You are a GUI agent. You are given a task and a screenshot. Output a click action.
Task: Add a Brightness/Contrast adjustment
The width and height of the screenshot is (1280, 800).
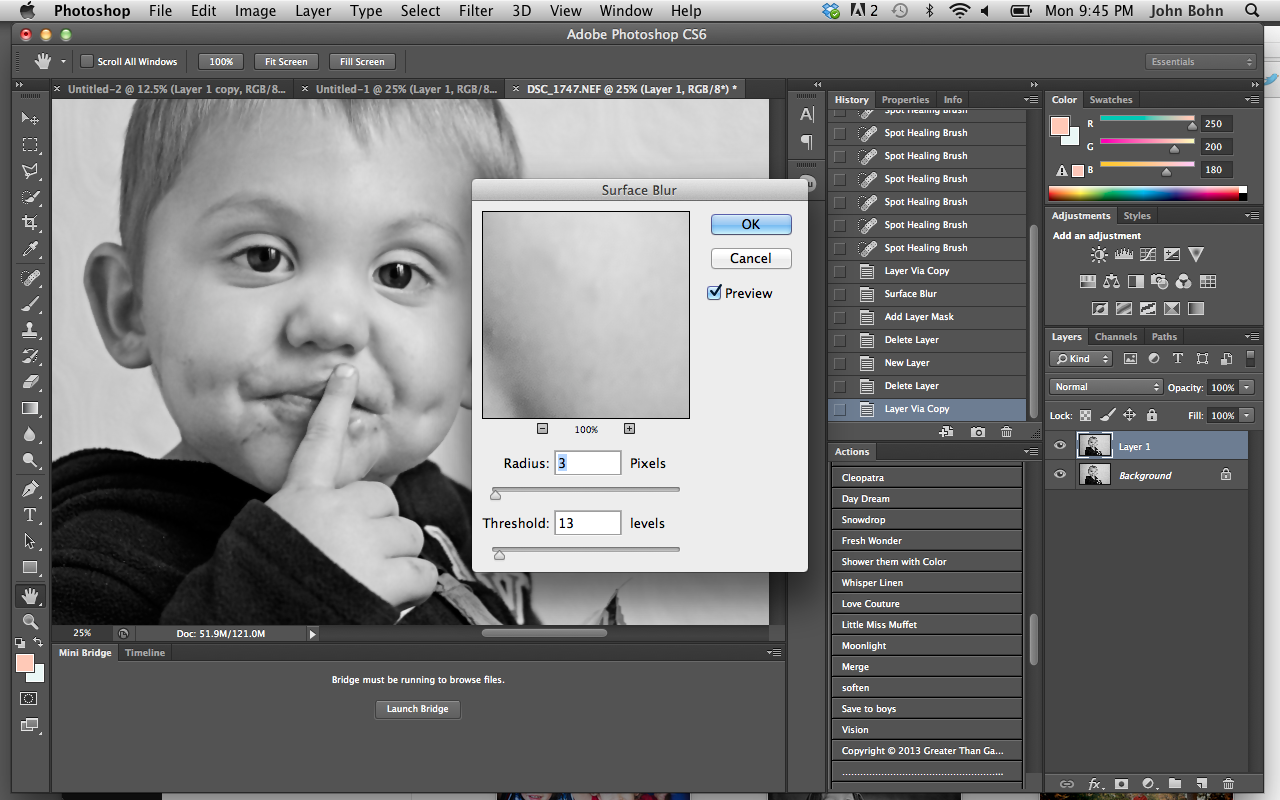[x=1099, y=255]
